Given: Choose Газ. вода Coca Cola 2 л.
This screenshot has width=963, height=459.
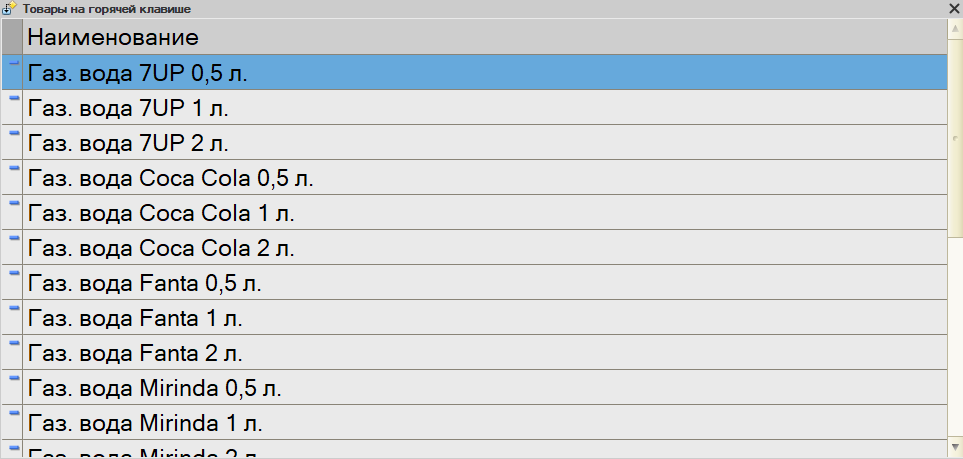Looking at the screenshot, I should click(161, 248).
